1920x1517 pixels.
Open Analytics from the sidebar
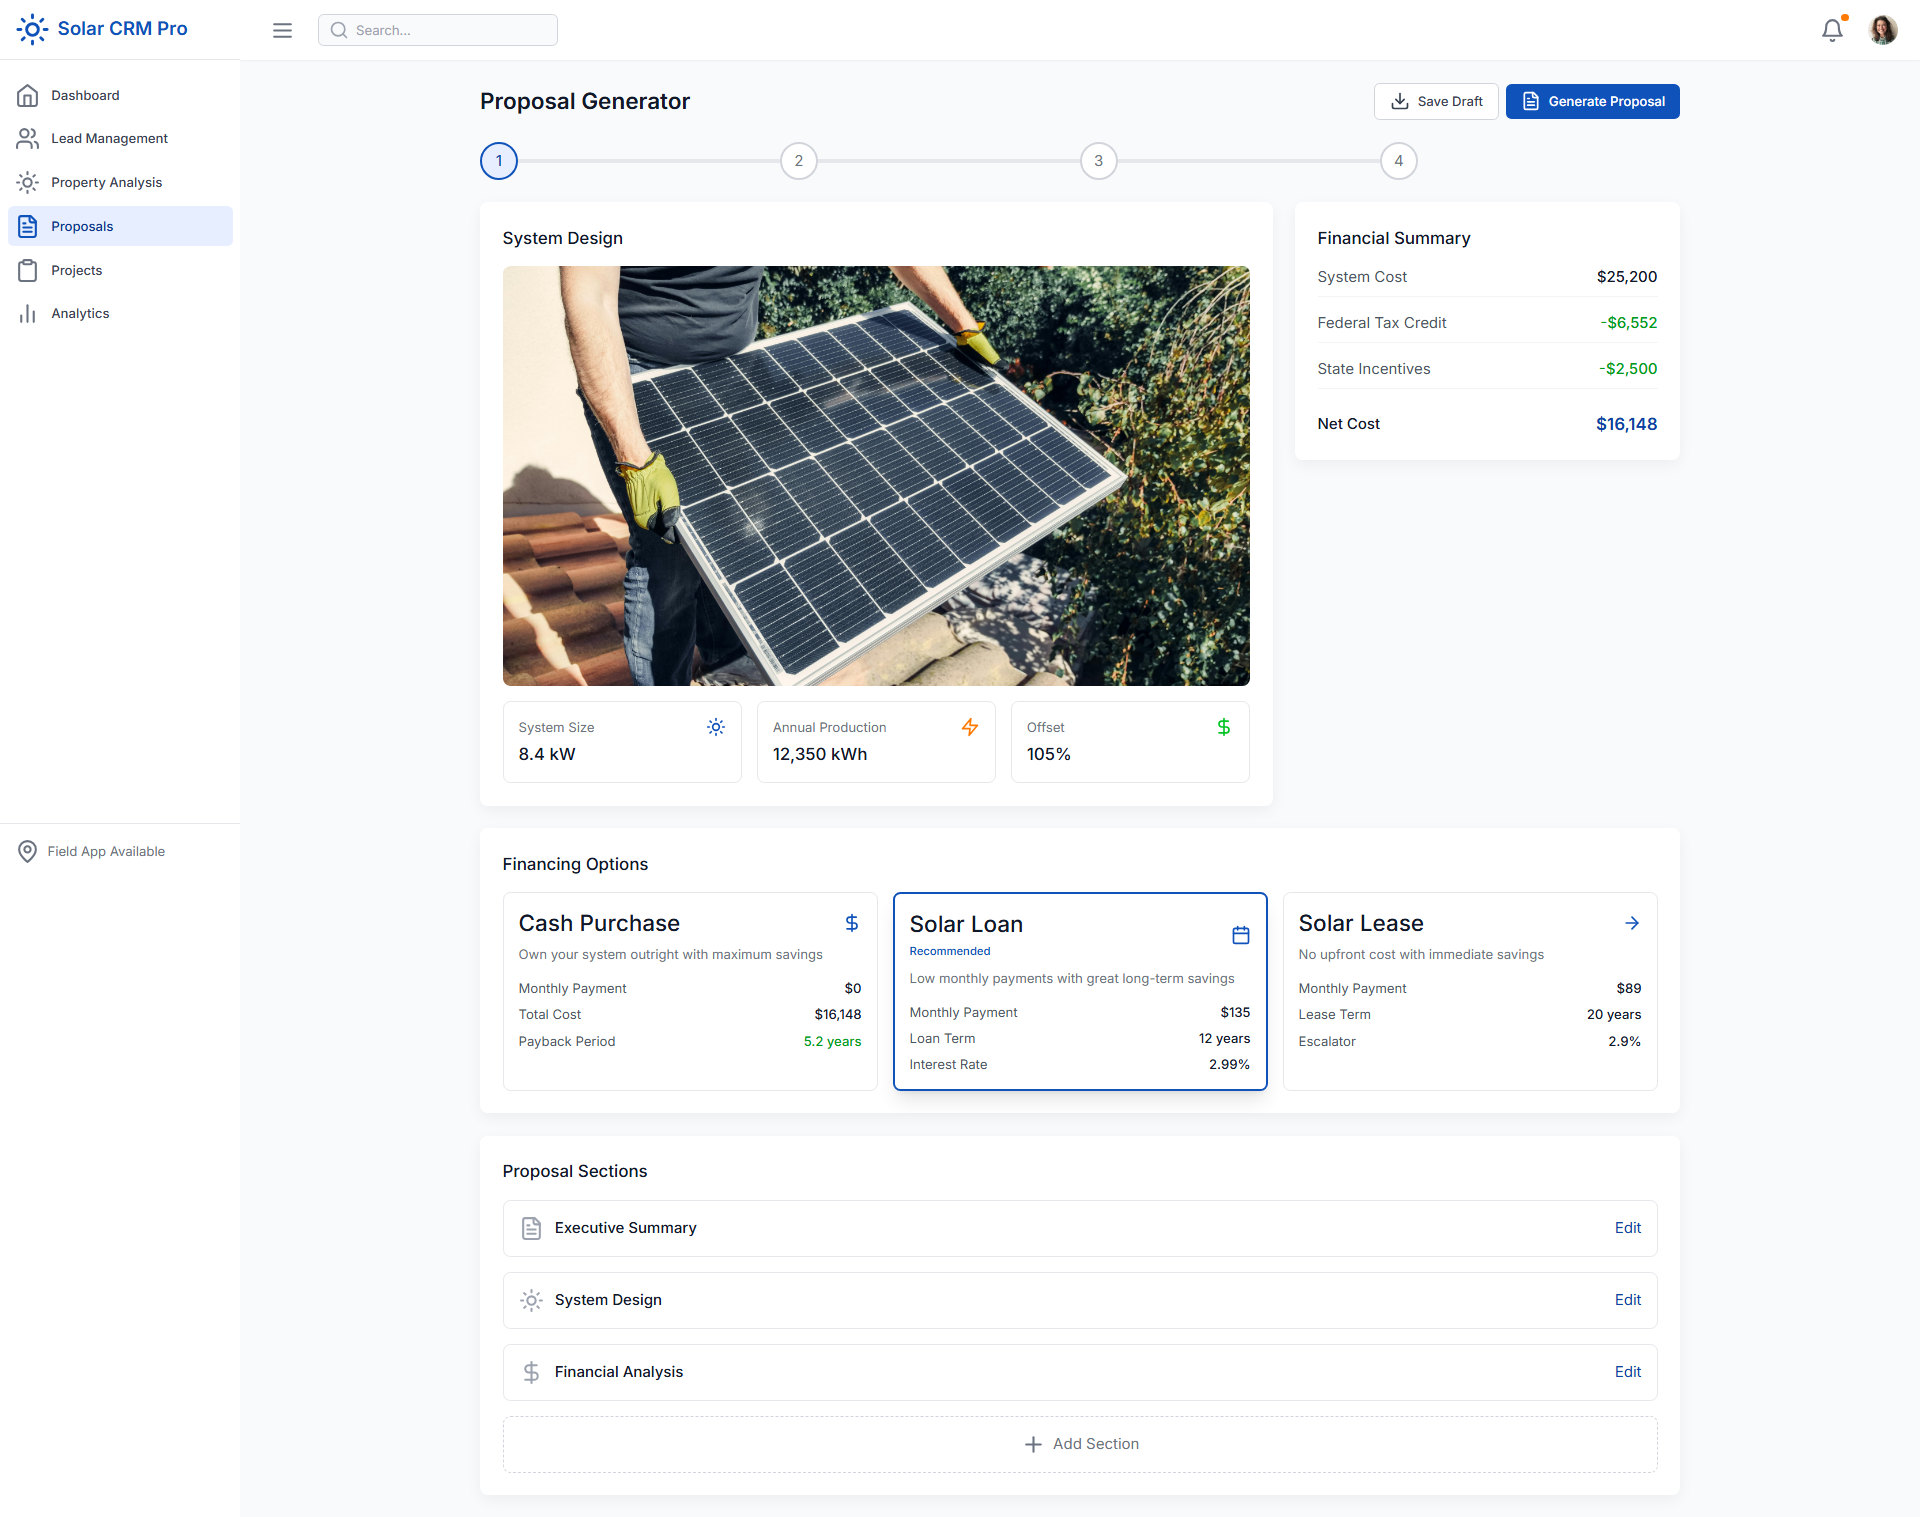[x=80, y=314]
